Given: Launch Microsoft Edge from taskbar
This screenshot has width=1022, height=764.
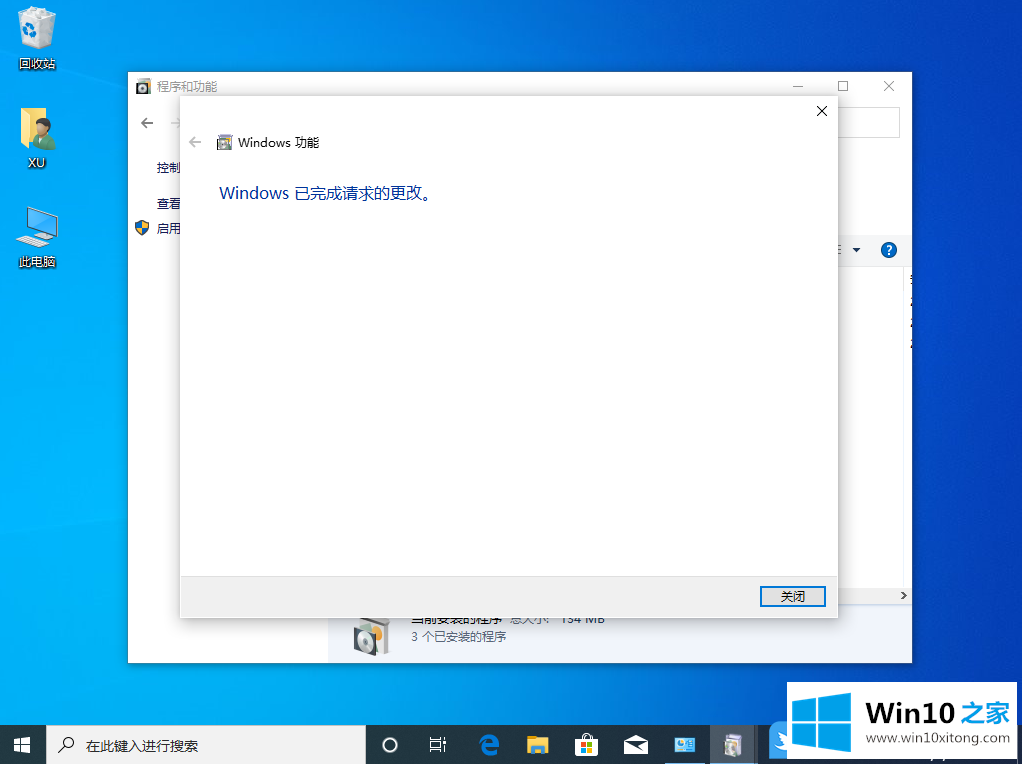Looking at the screenshot, I should 489,744.
